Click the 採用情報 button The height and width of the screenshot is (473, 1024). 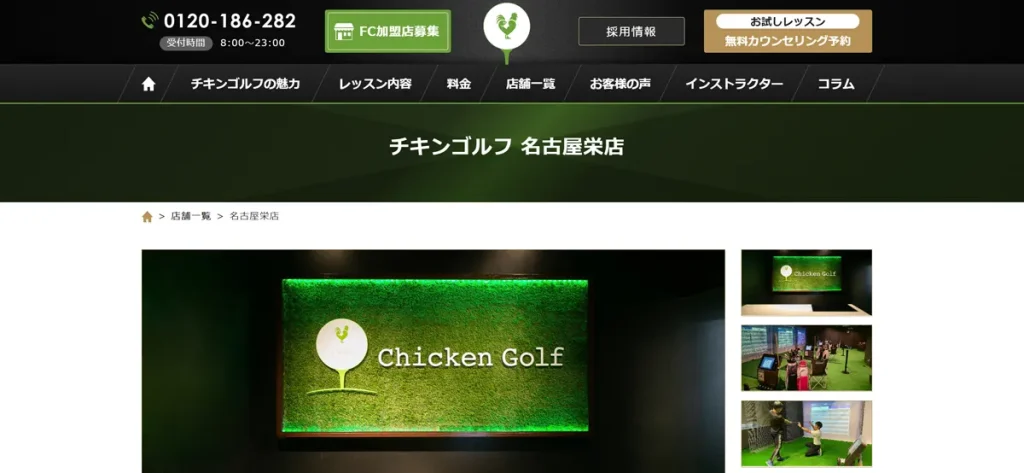point(631,31)
